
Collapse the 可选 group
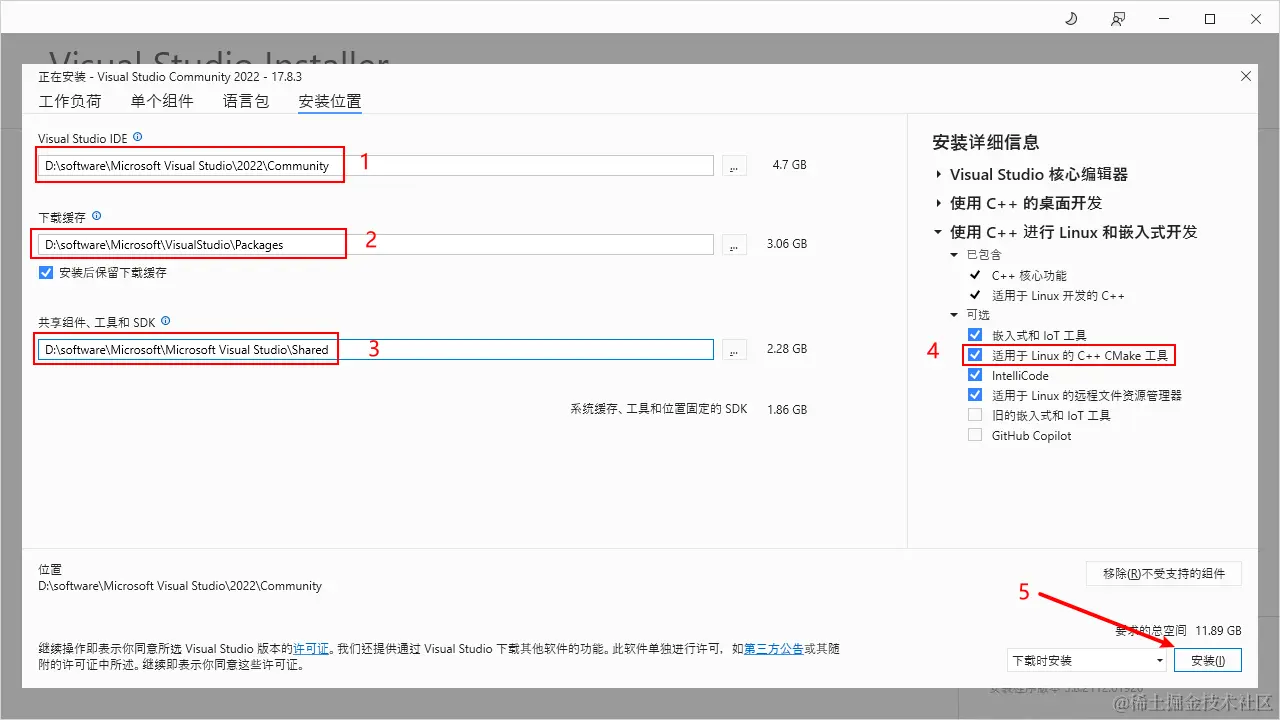point(955,315)
